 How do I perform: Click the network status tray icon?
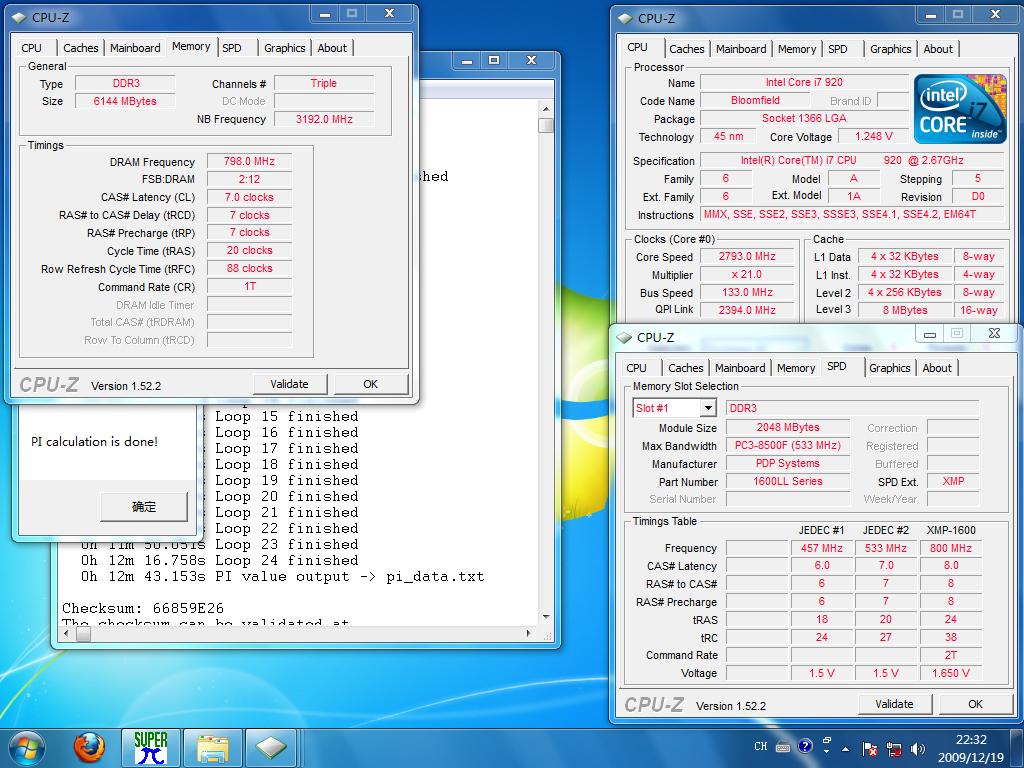tap(893, 749)
